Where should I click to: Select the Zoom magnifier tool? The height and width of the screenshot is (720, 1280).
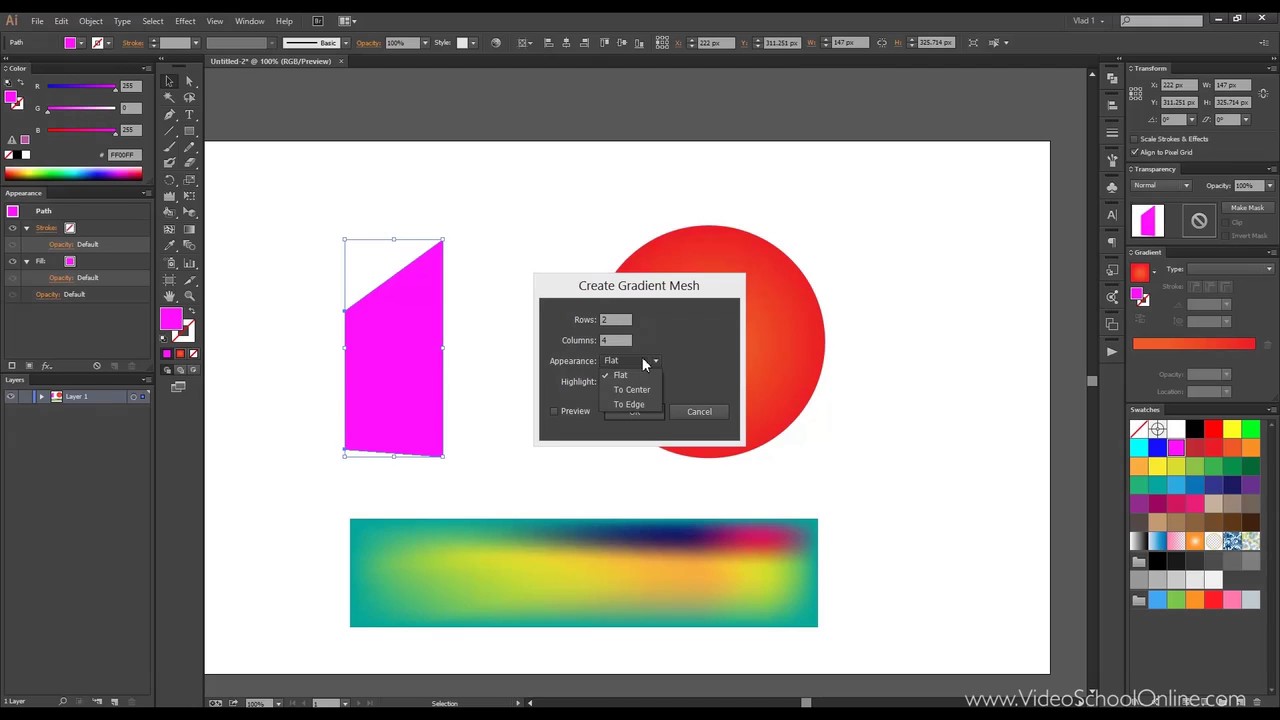click(x=189, y=295)
